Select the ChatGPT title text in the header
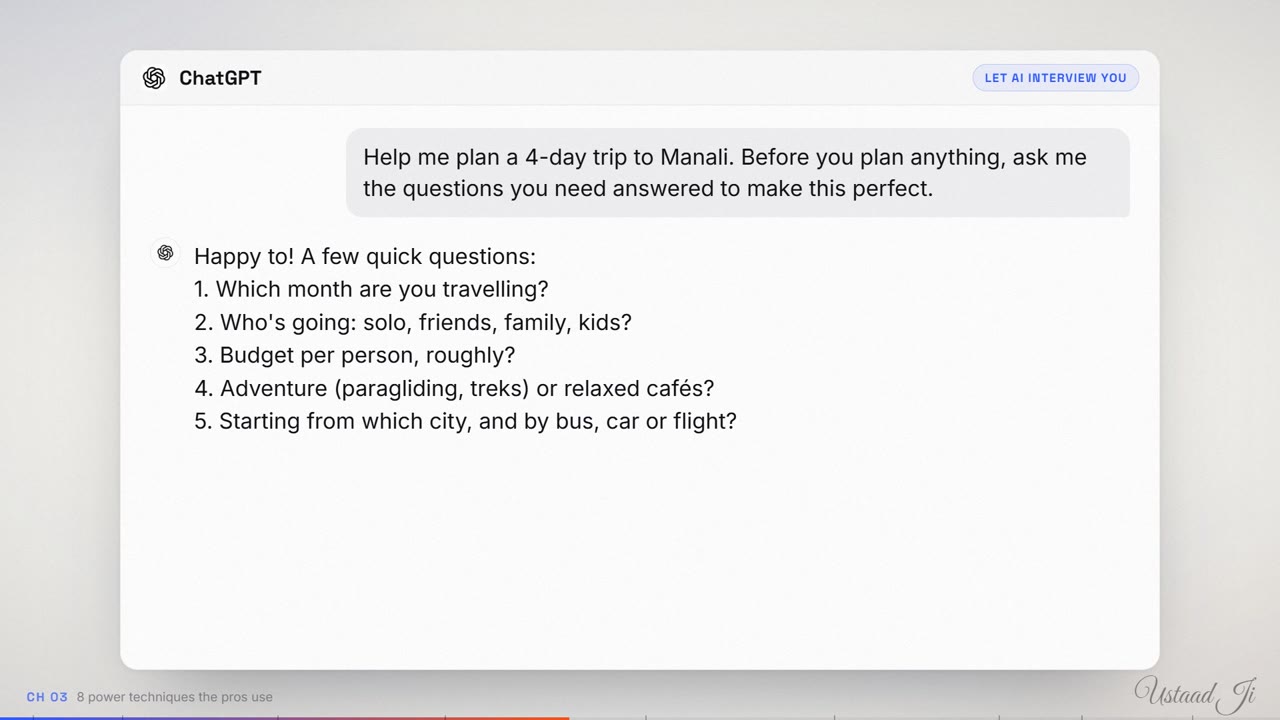The width and height of the screenshot is (1280, 720). pyautogui.click(x=220, y=78)
